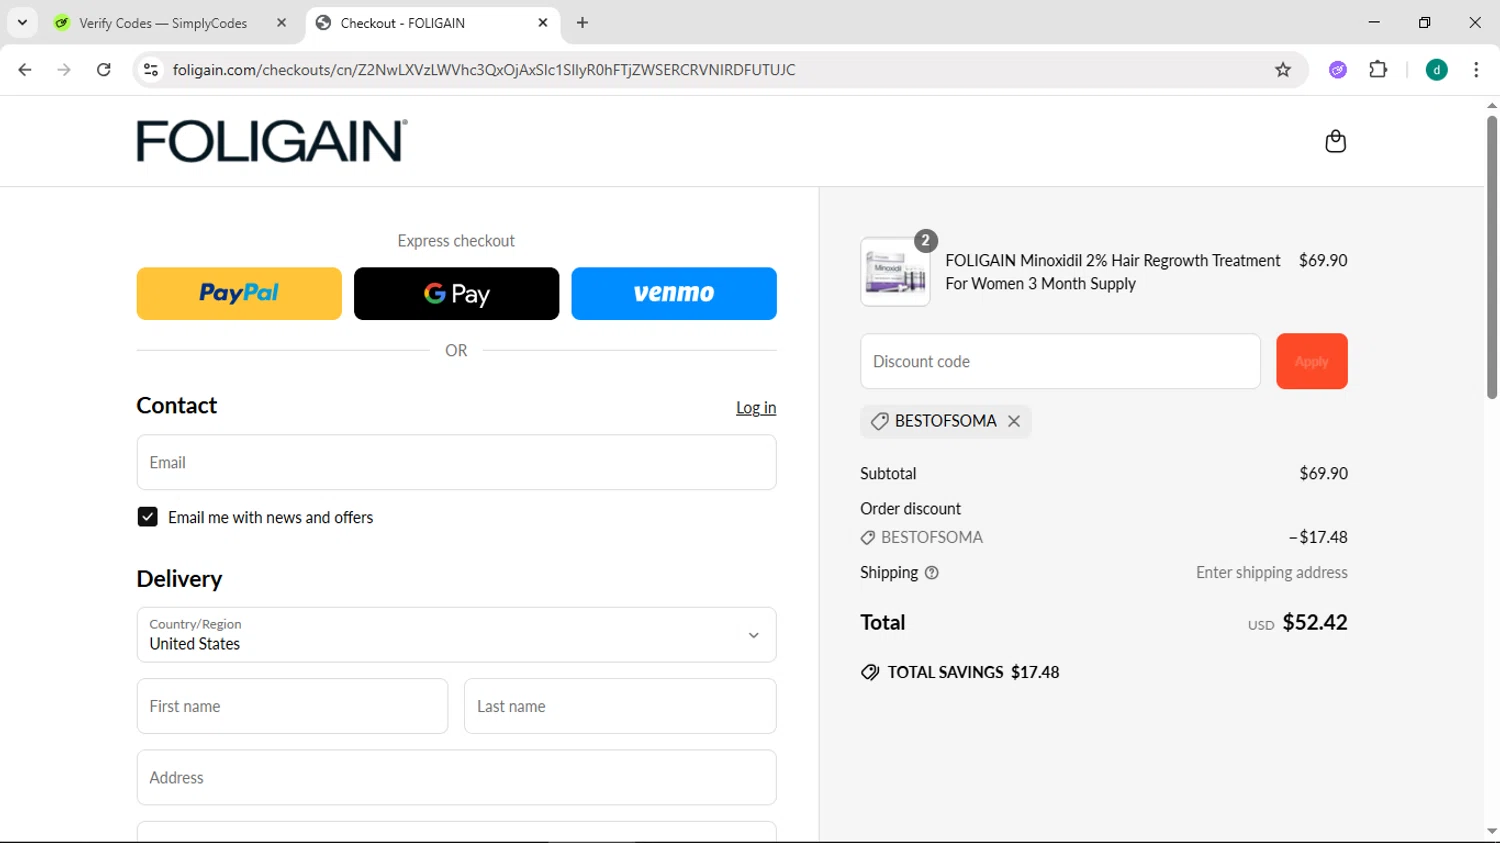Click the -$17.48 discount amount

click(x=1318, y=538)
